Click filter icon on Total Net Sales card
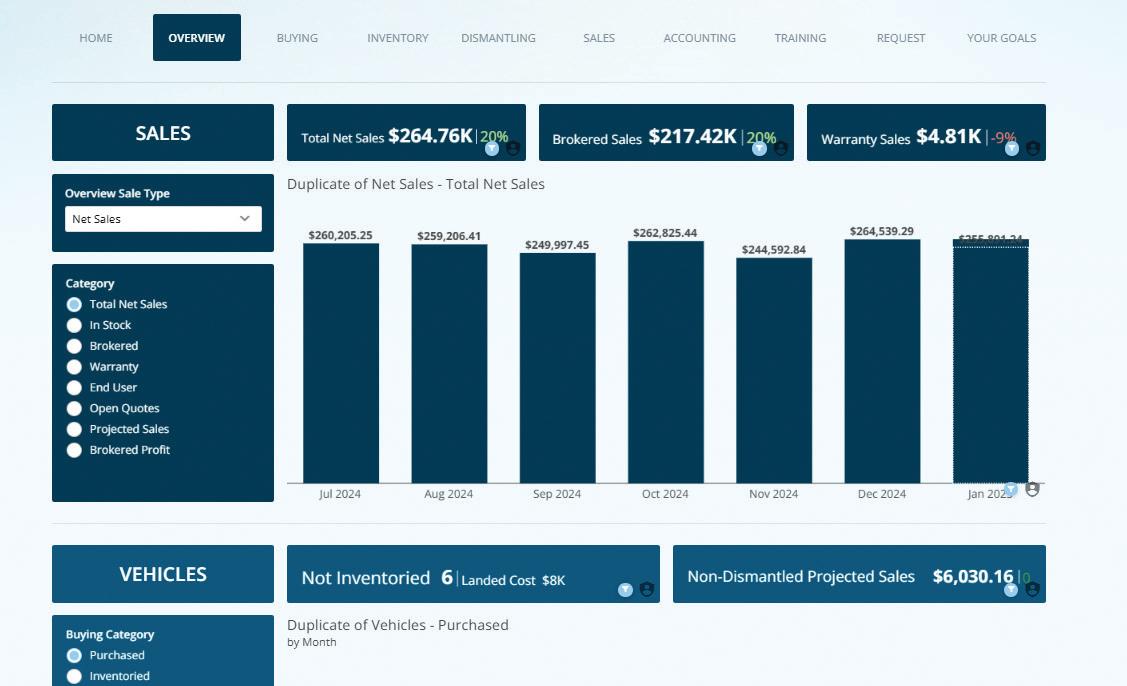This screenshot has width=1127, height=686. point(492,149)
